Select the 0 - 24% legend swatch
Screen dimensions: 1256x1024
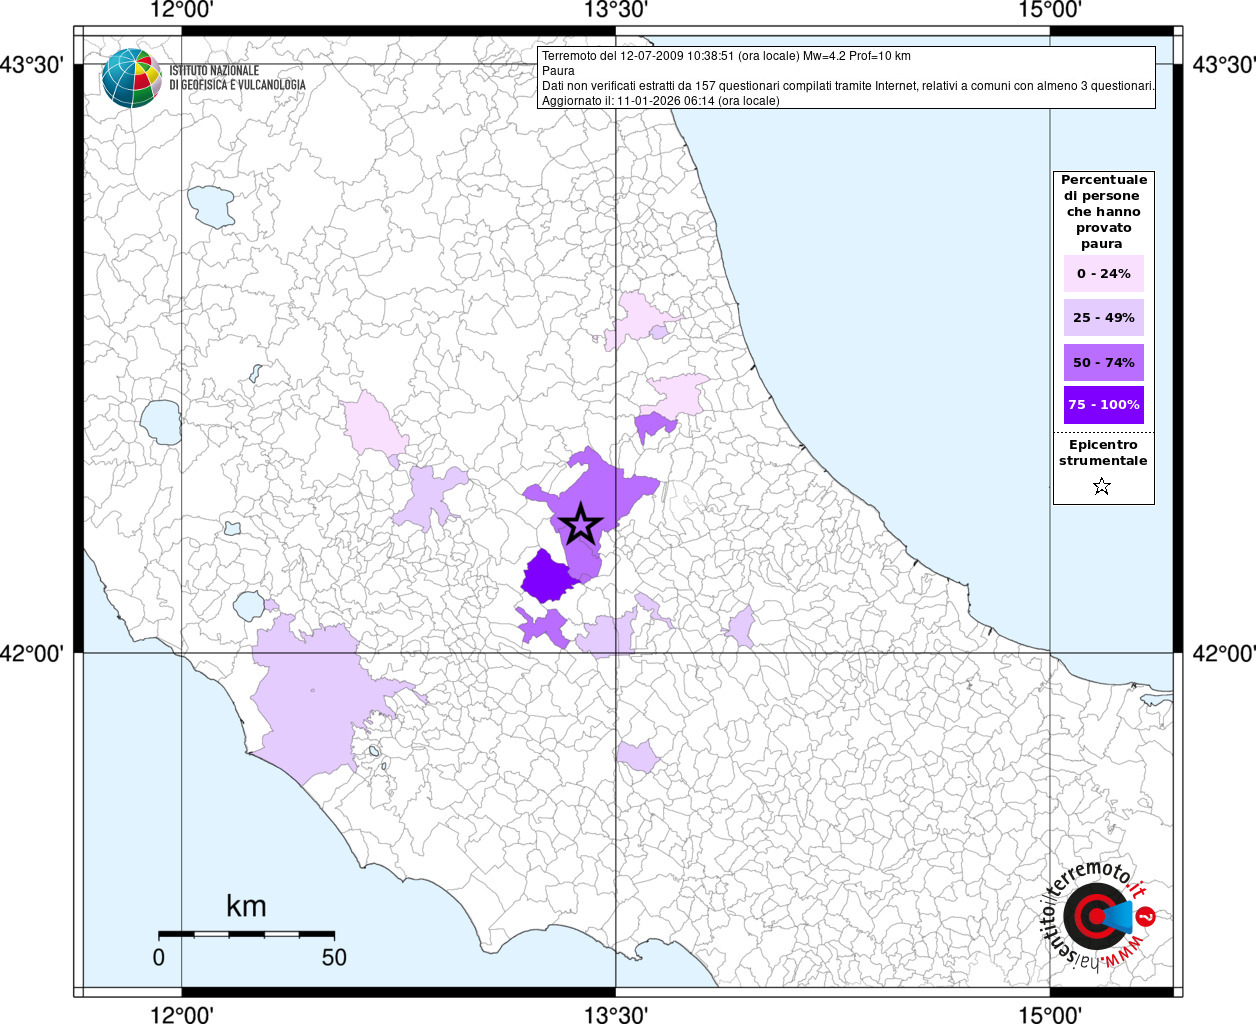point(1103,274)
